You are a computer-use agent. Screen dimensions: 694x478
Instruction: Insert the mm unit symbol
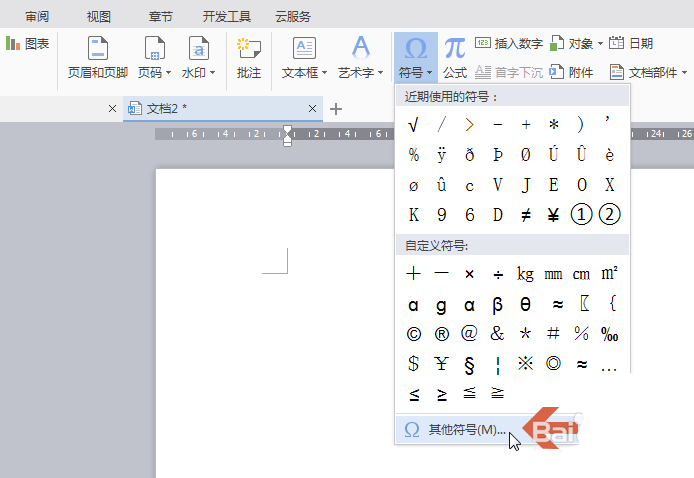click(553, 274)
